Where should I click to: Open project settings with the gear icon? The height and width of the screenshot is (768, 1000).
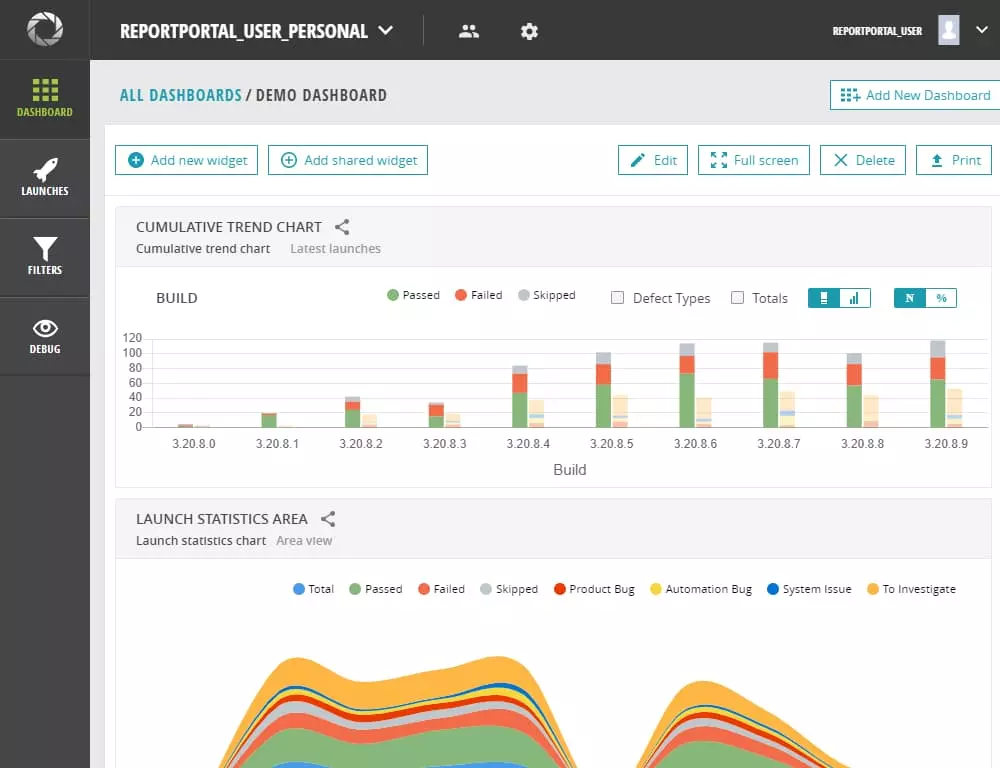tap(529, 31)
